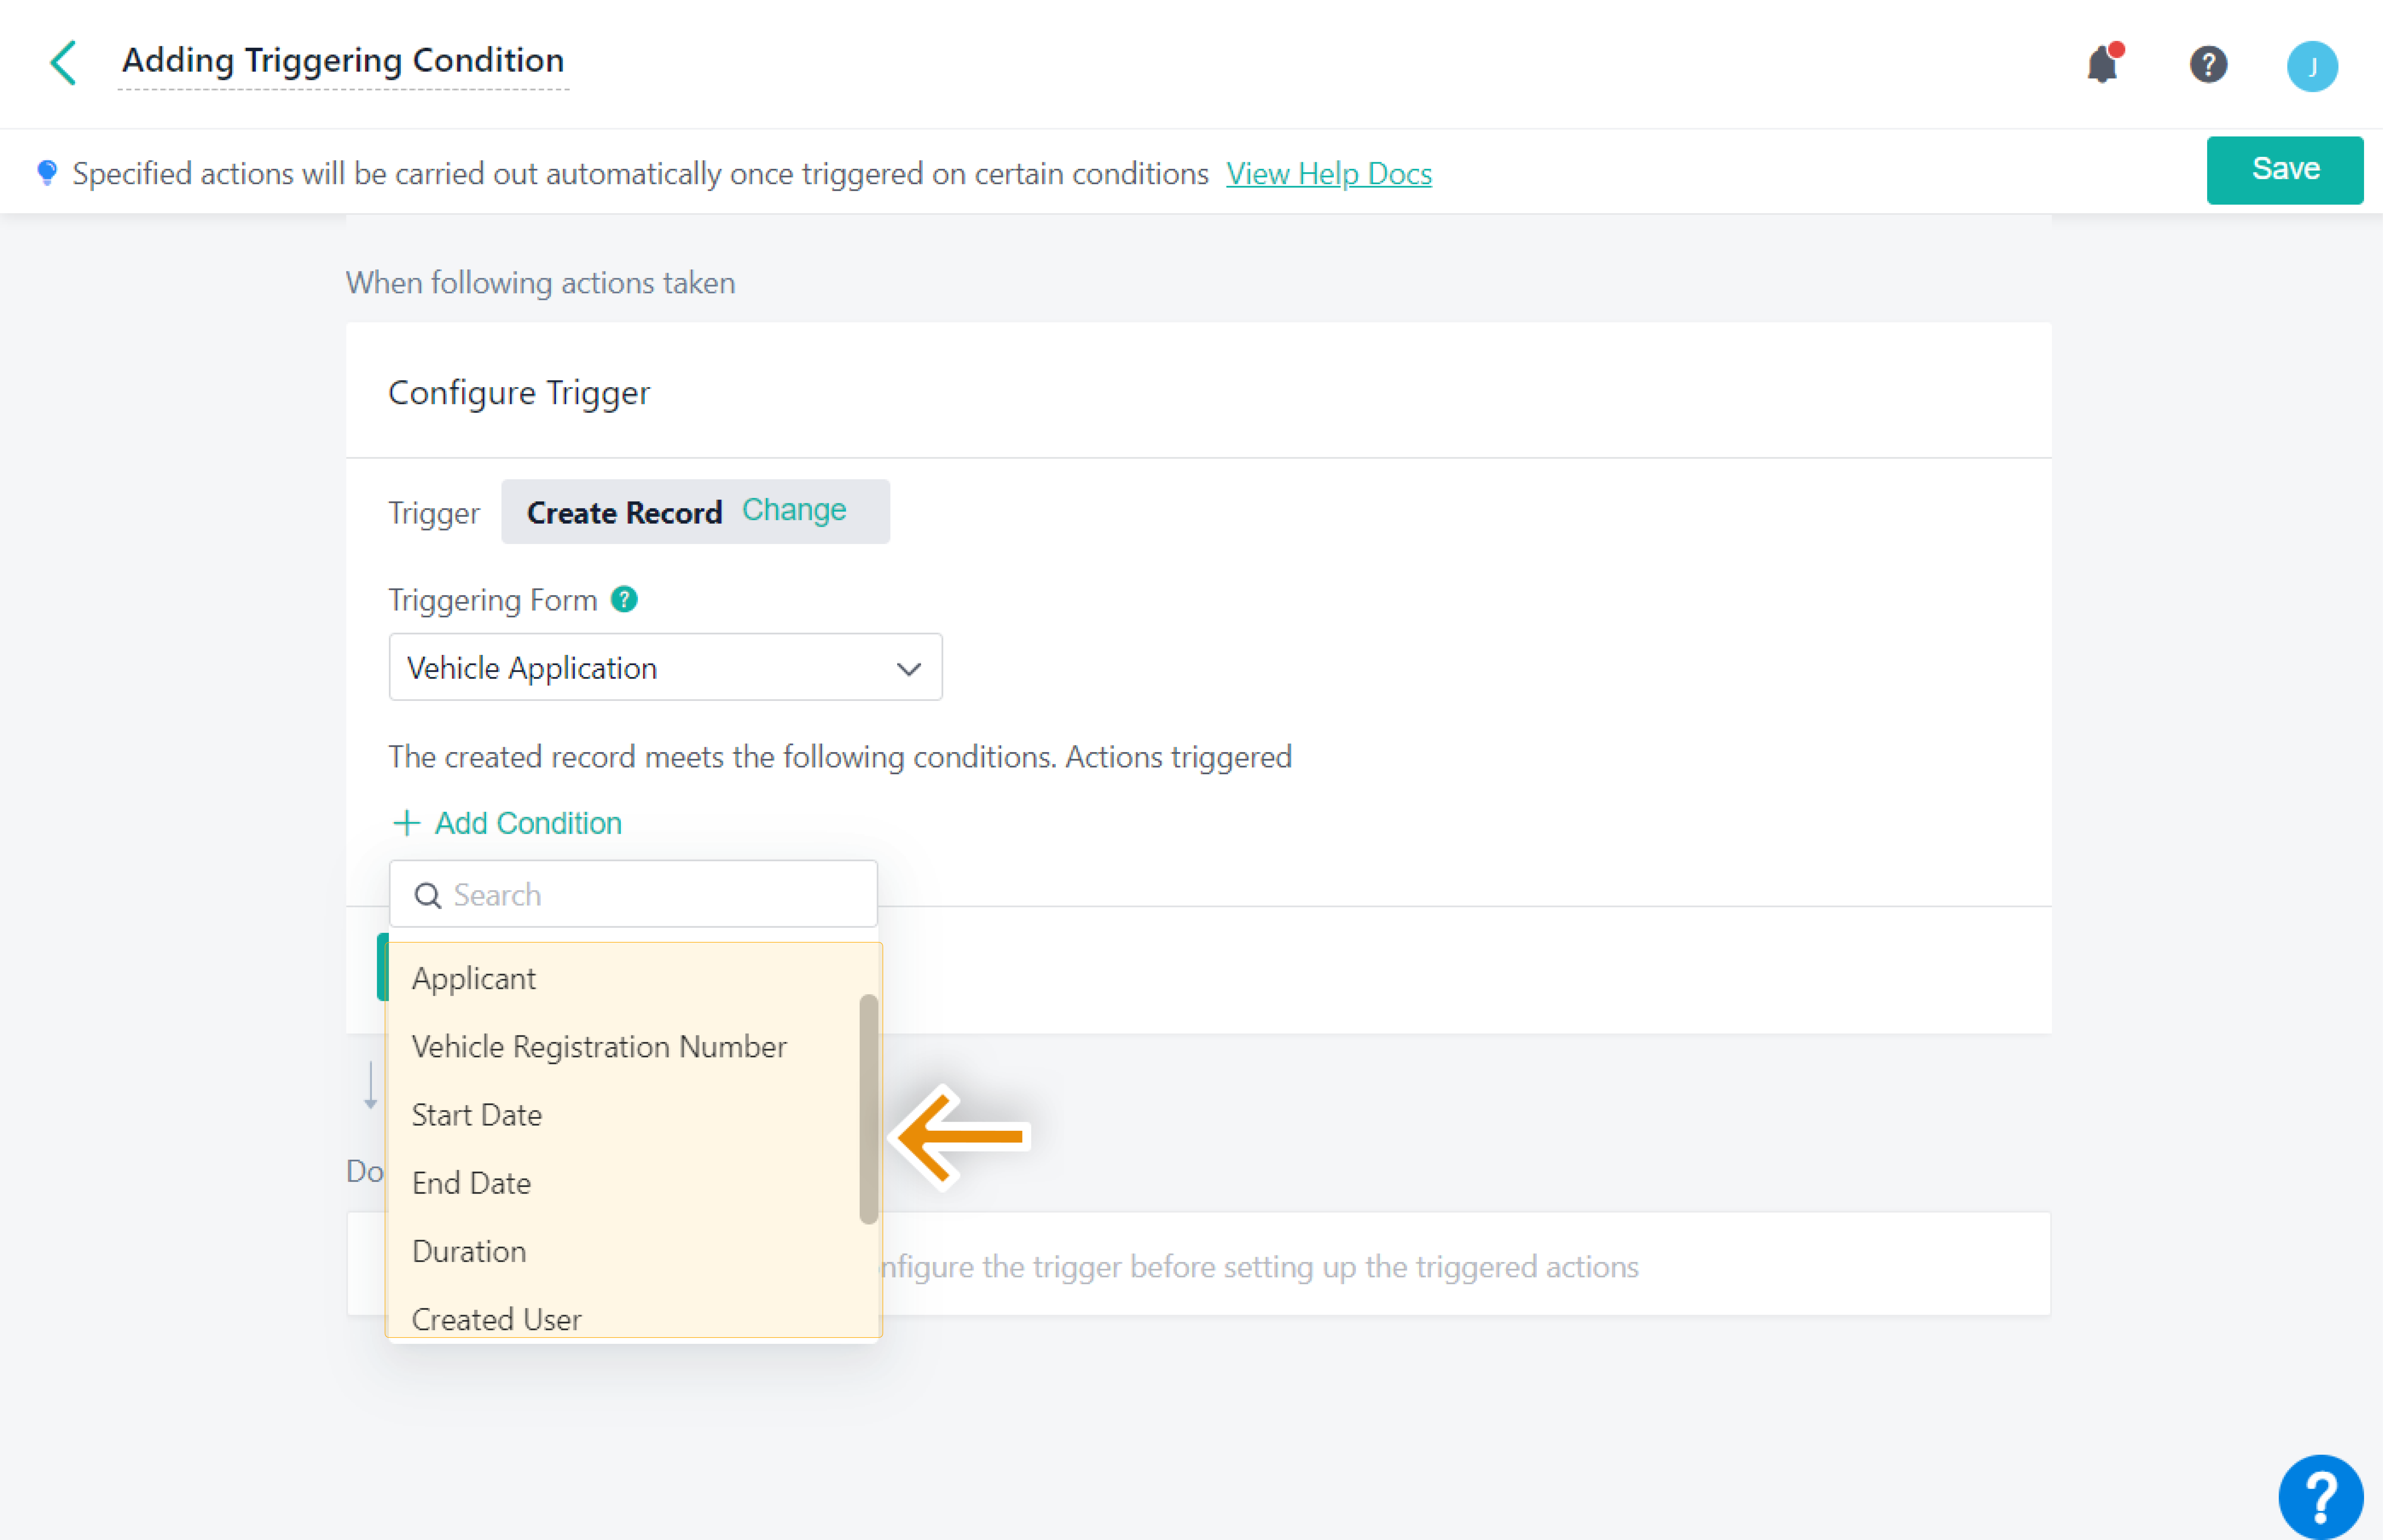Open the user avatar J menu

(x=2312, y=66)
